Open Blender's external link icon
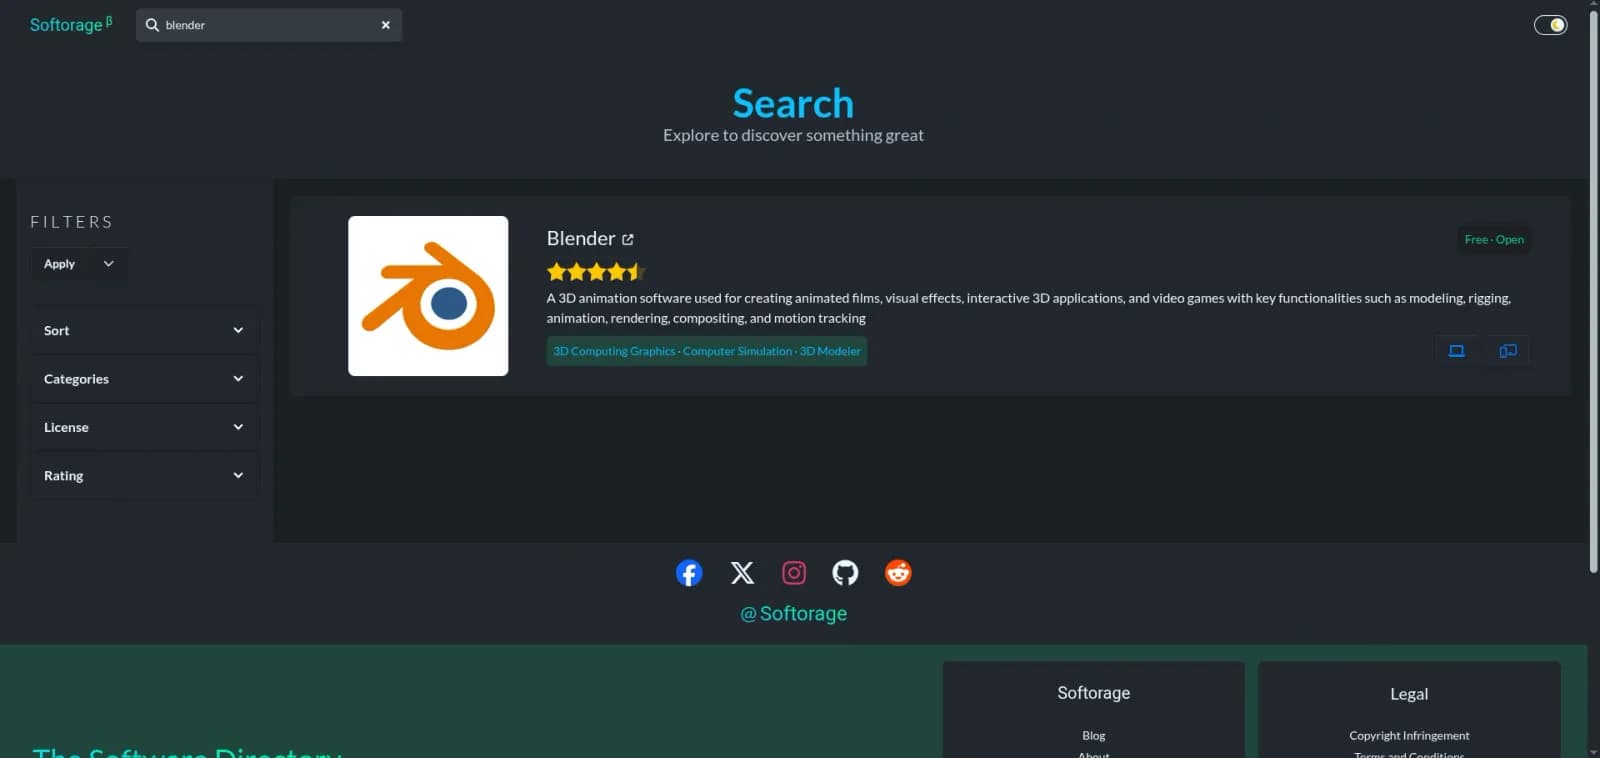 tap(628, 239)
